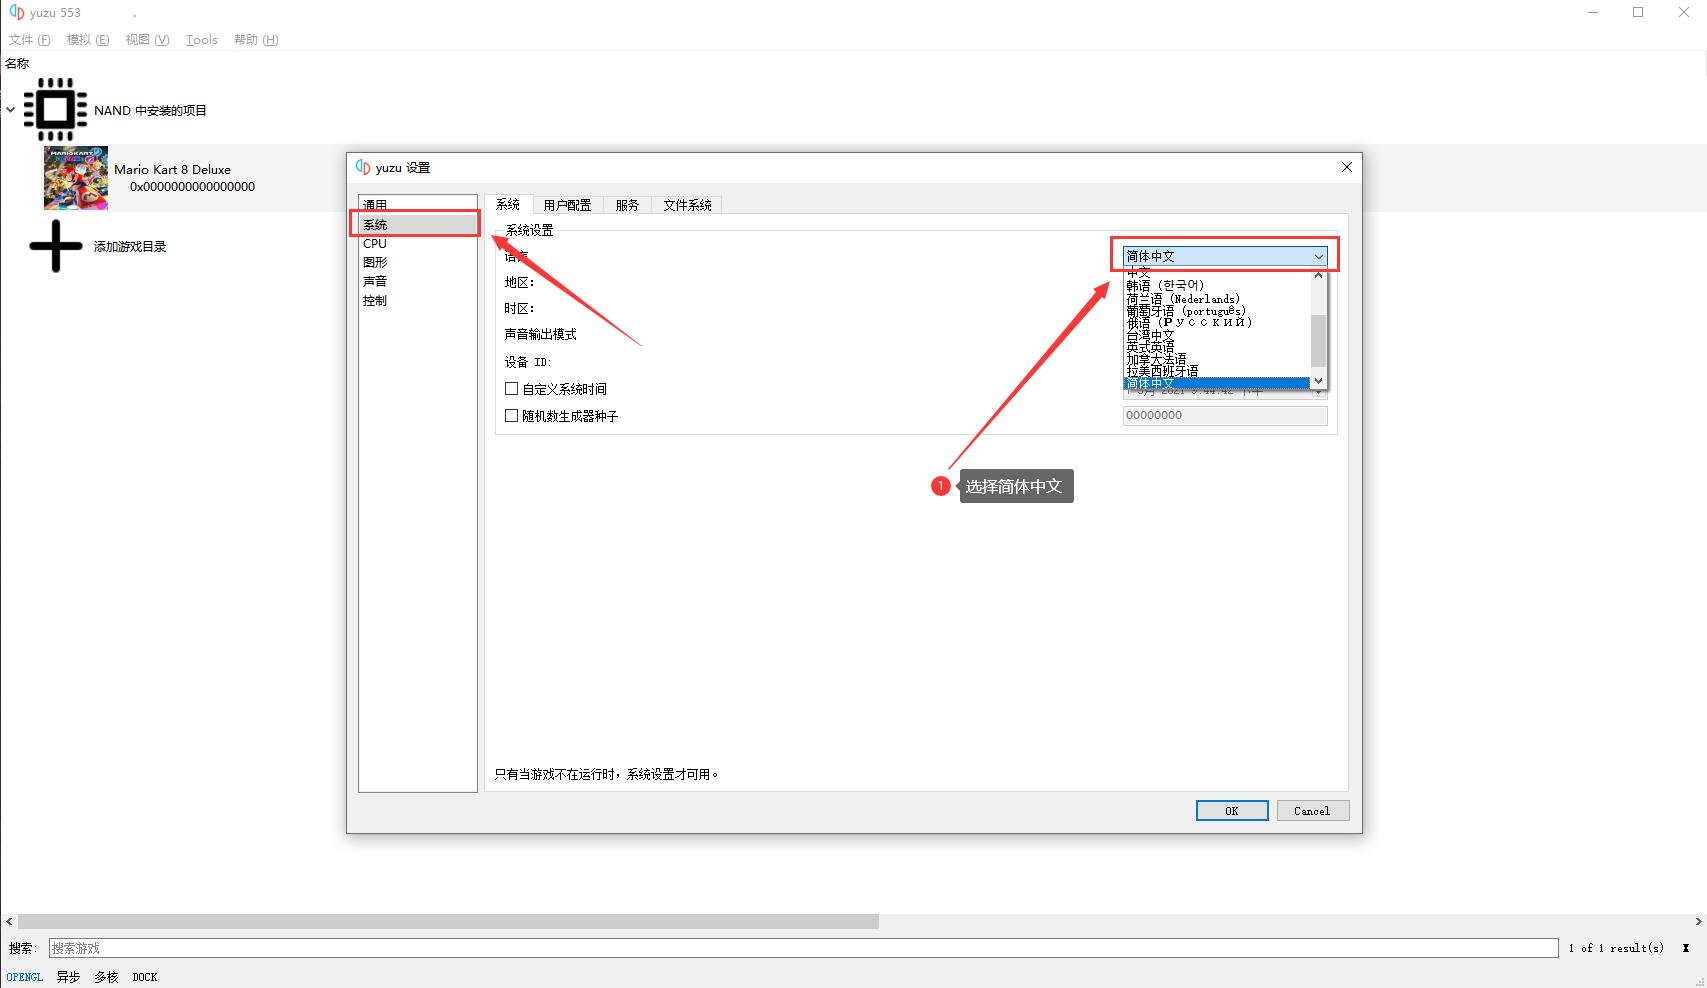This screenshot has height=988, width=1707.
Task: Open the 帮助 (H) menu
Action: pos(256,40)
